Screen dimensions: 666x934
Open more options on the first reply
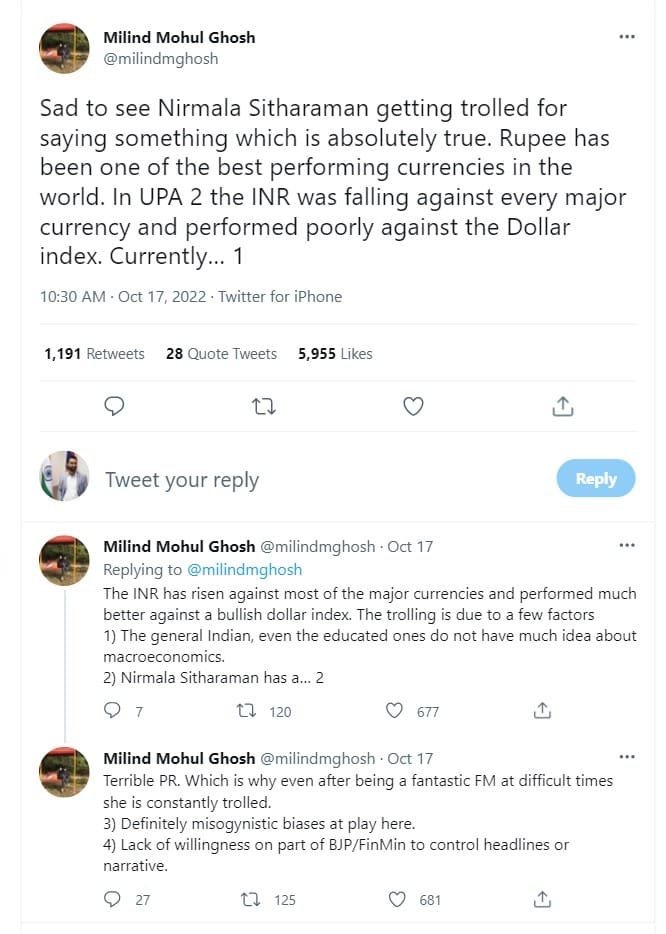coord(627,543)
